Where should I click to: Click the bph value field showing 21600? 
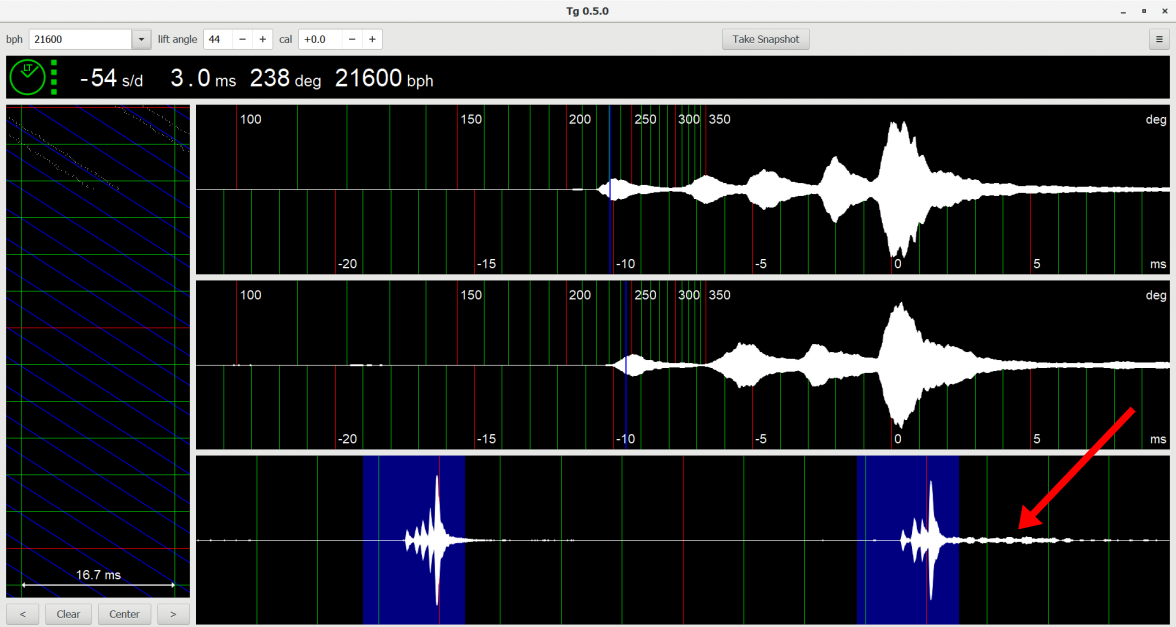point(80,39)
